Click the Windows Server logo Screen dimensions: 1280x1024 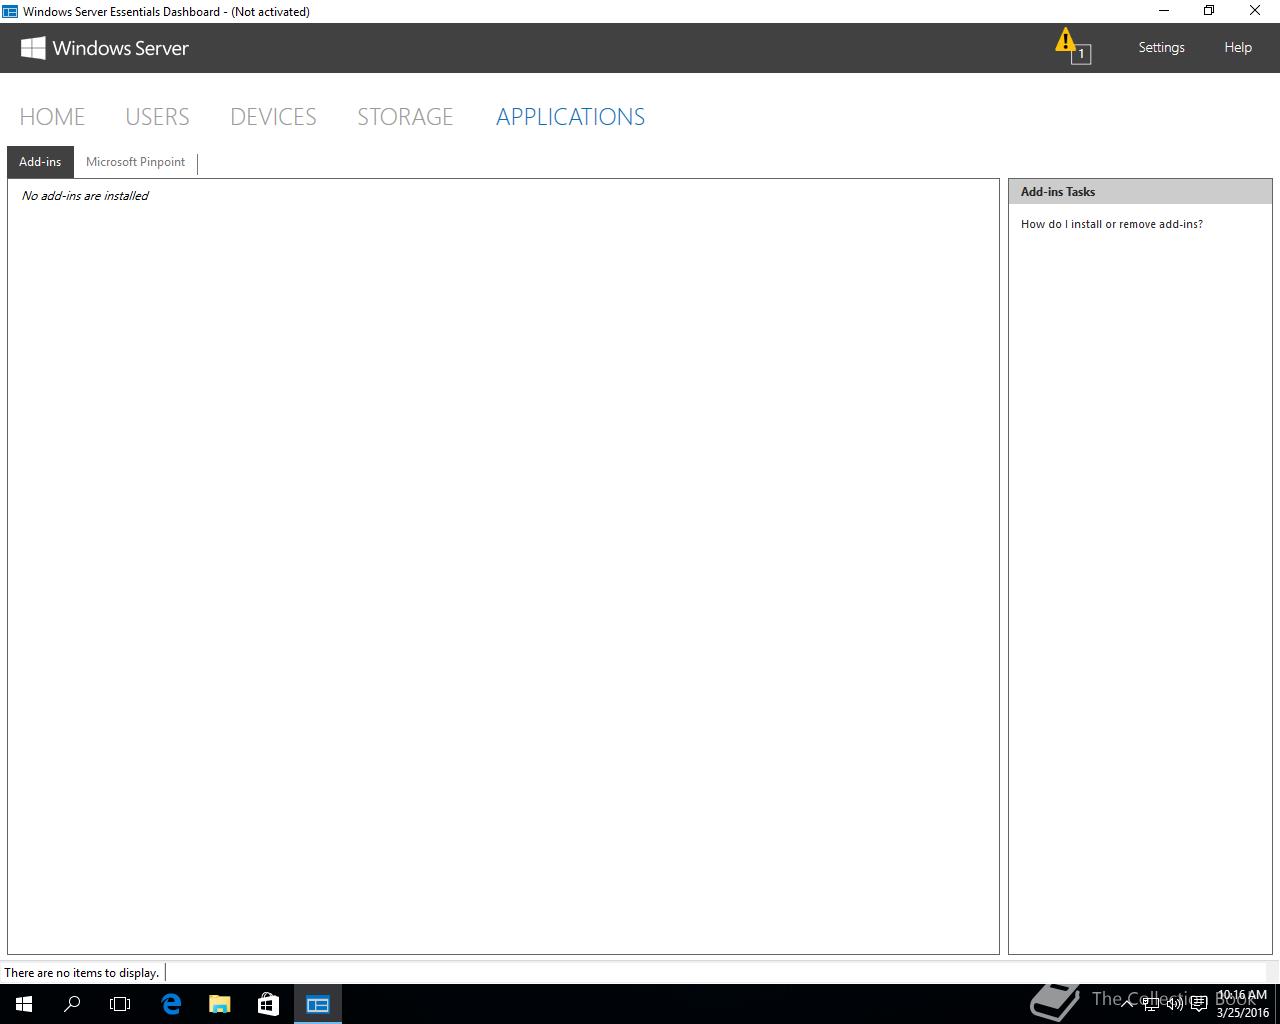pyautogui.click(x=105, y=48)
